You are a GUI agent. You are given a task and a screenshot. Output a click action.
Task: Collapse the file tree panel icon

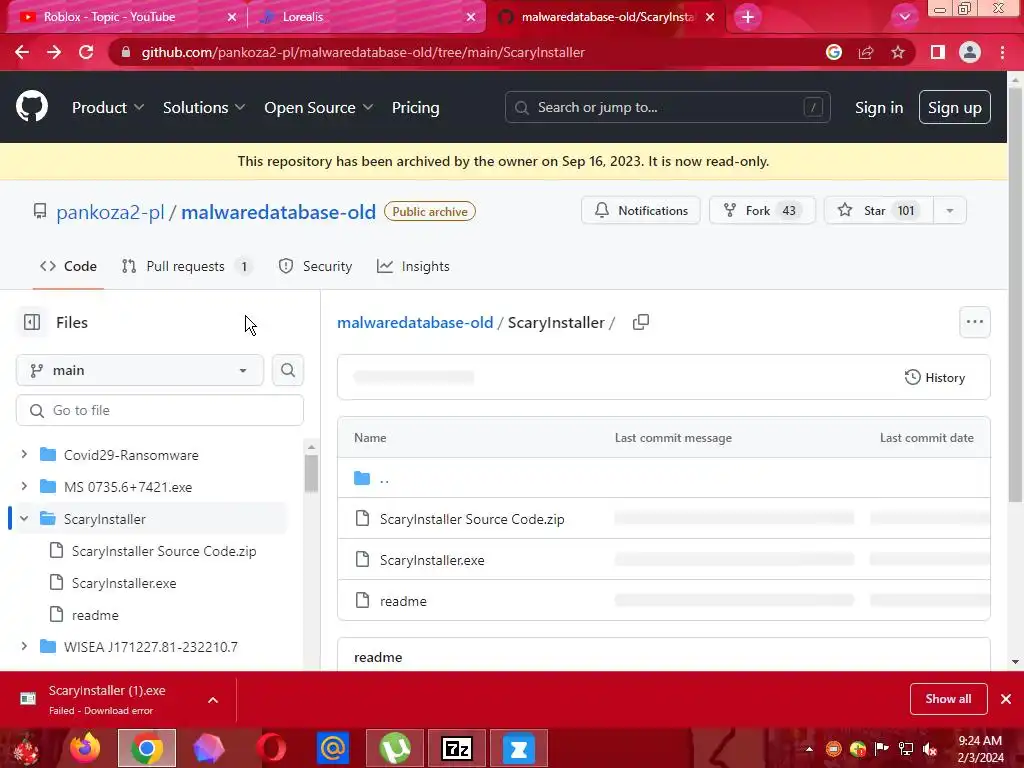click(31, 323)
